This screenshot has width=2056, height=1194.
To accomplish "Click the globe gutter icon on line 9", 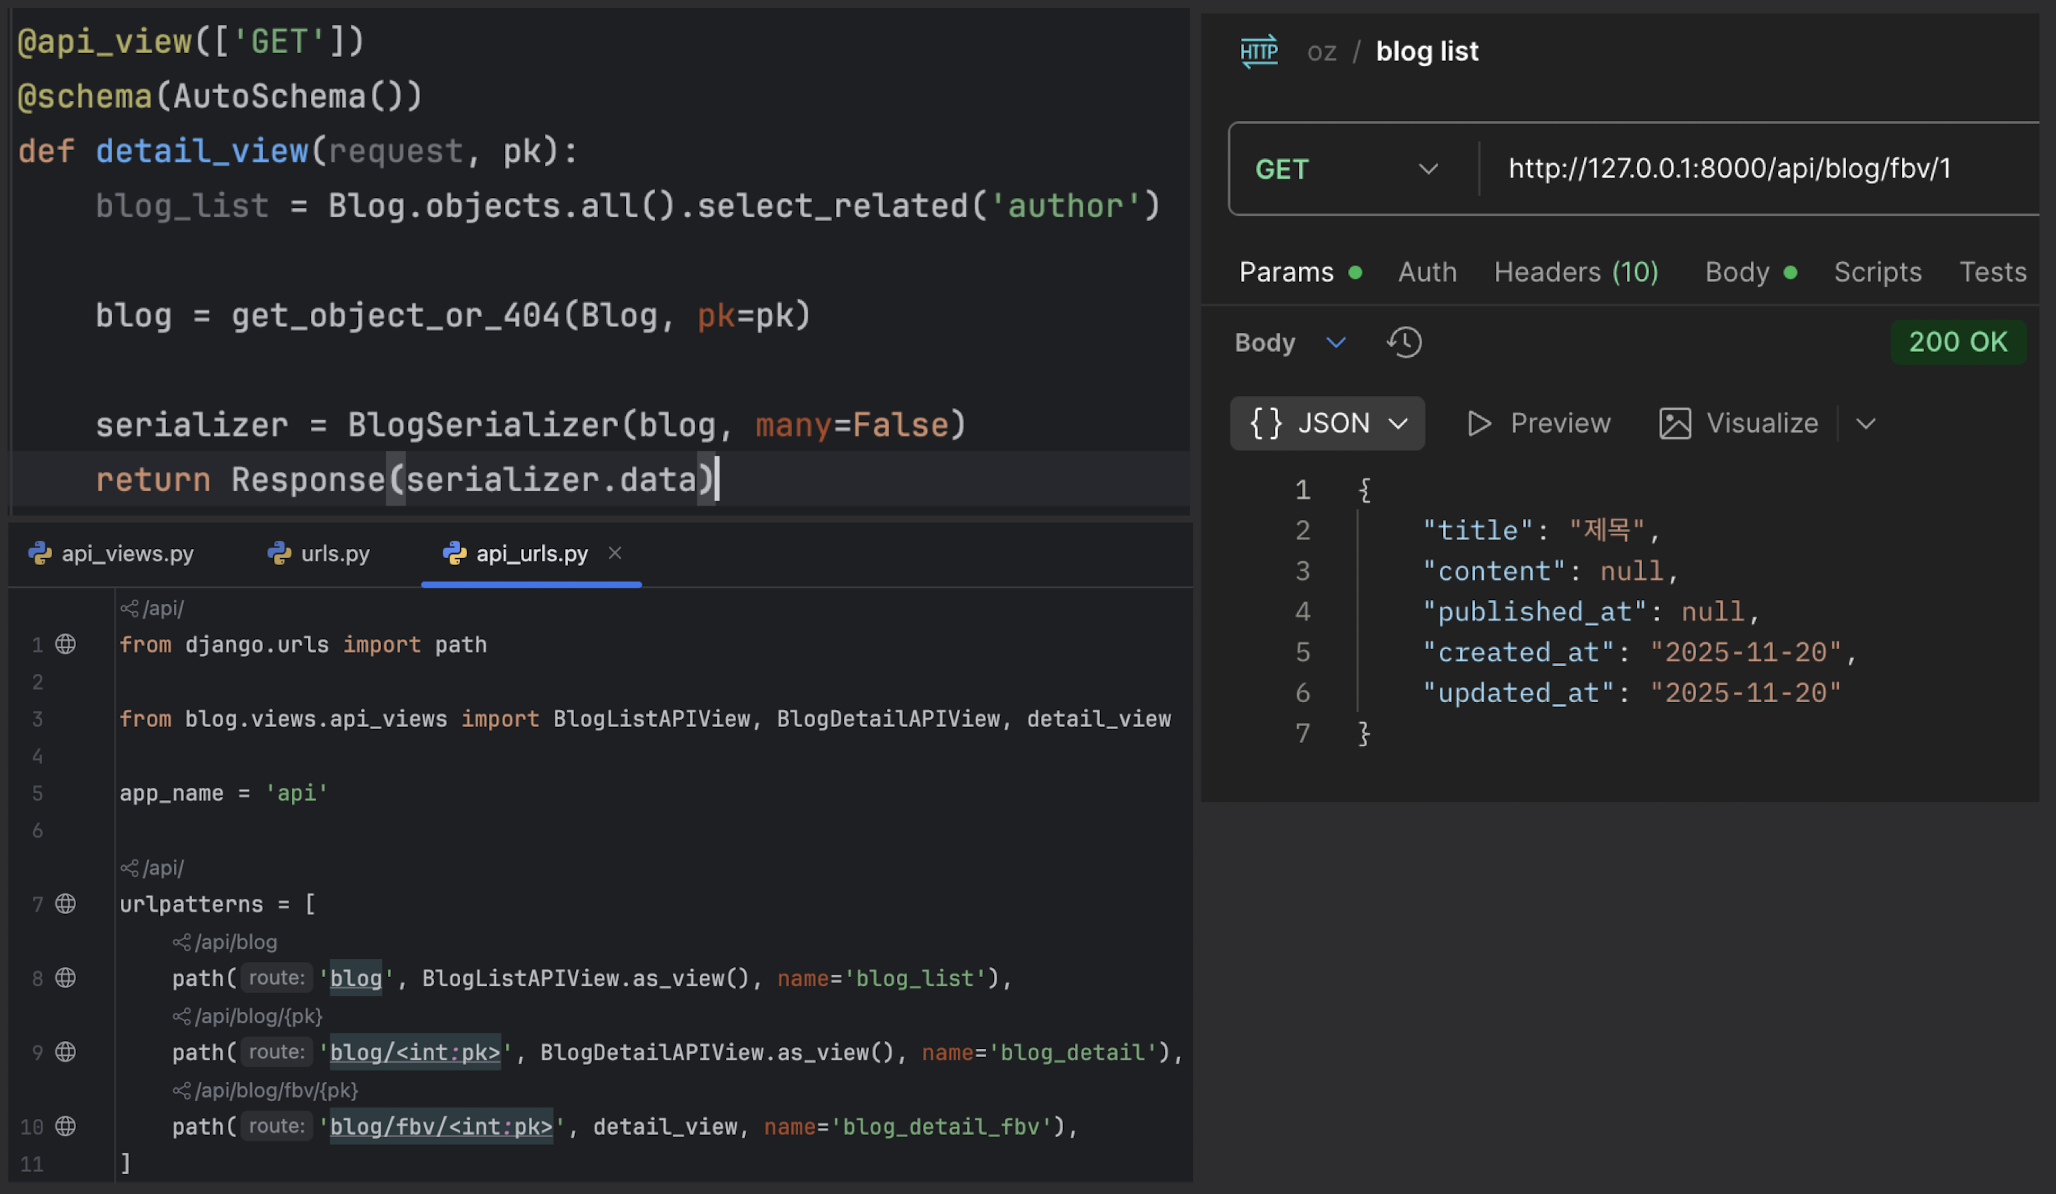I will [66, 1052].
